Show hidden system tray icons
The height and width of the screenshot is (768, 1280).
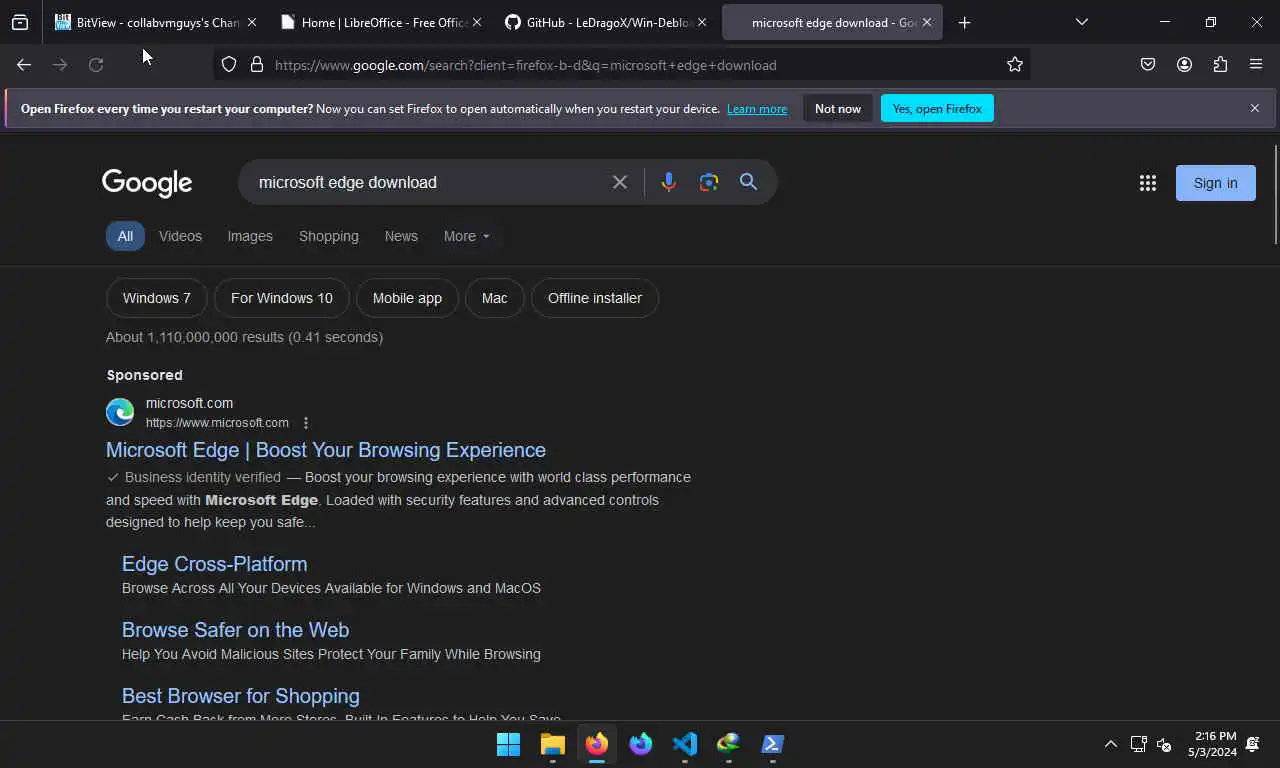[x=1110, y=744]
